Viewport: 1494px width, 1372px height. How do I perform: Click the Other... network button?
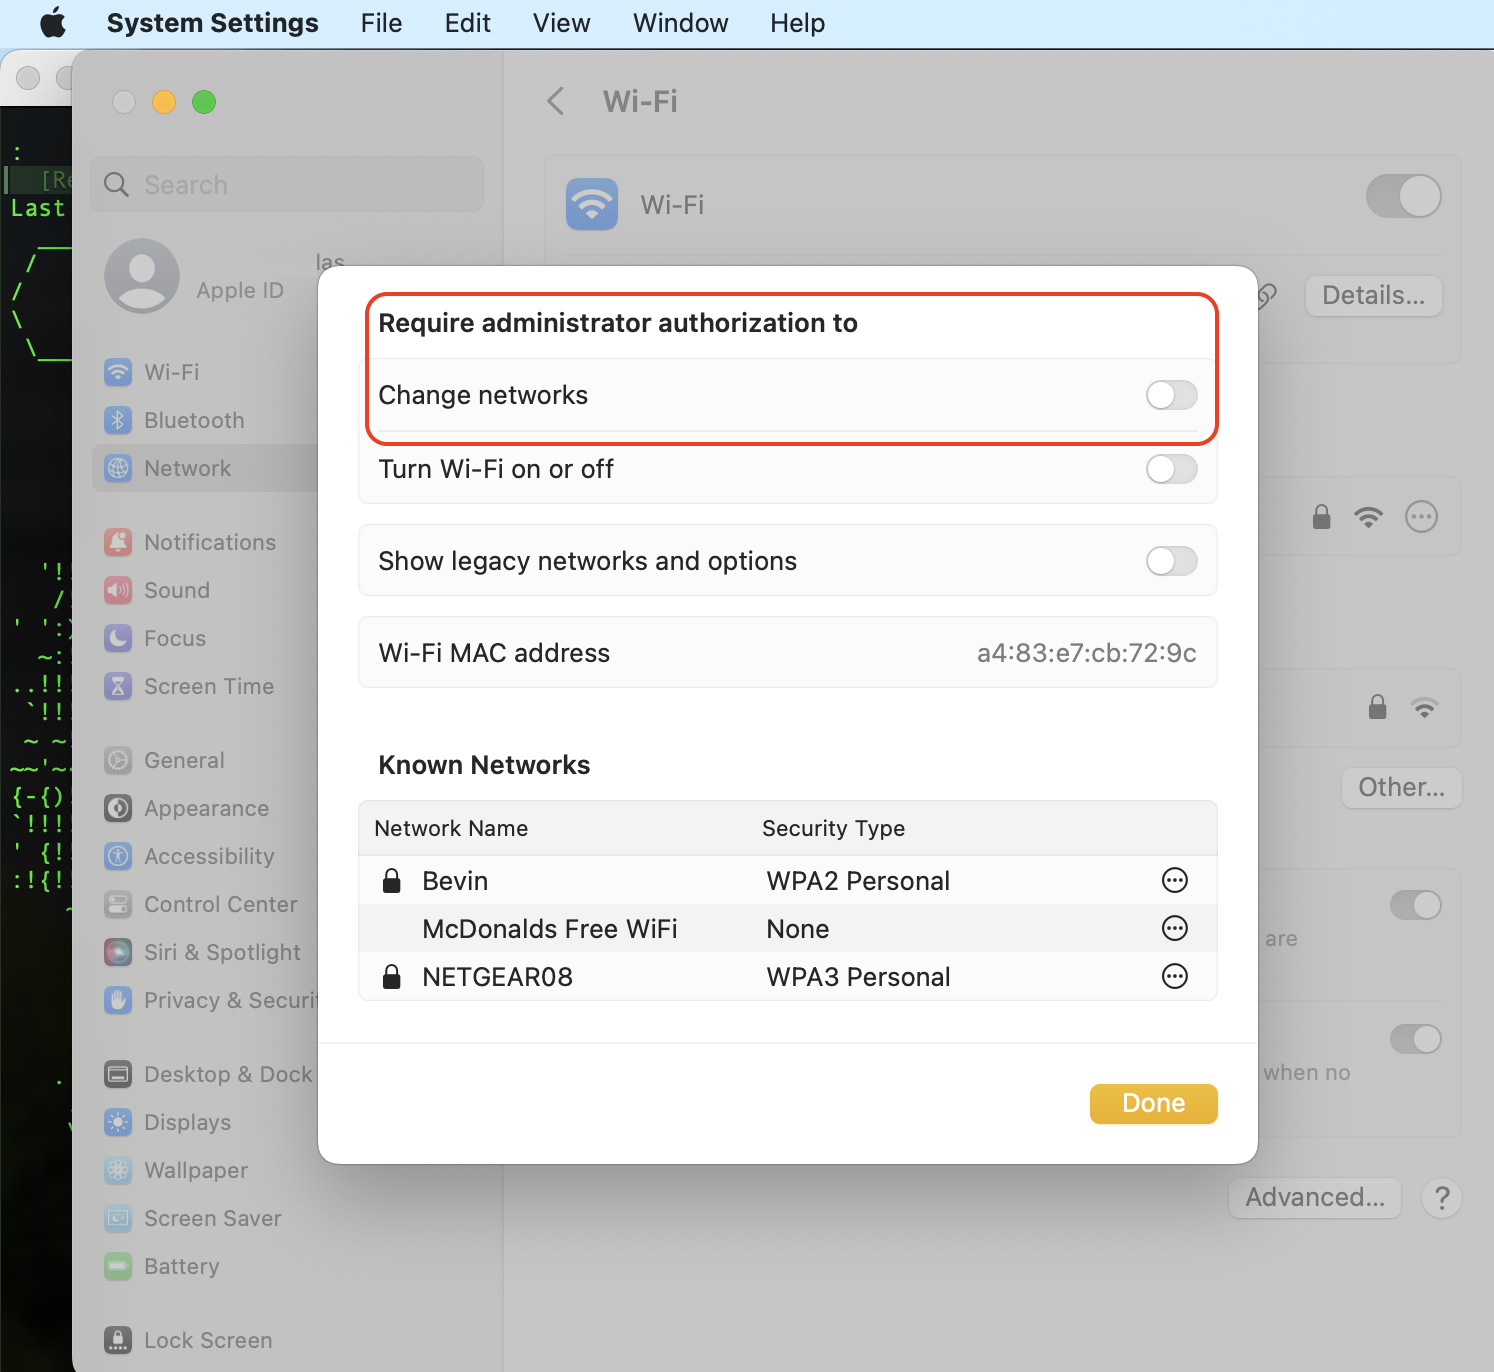1401,788
